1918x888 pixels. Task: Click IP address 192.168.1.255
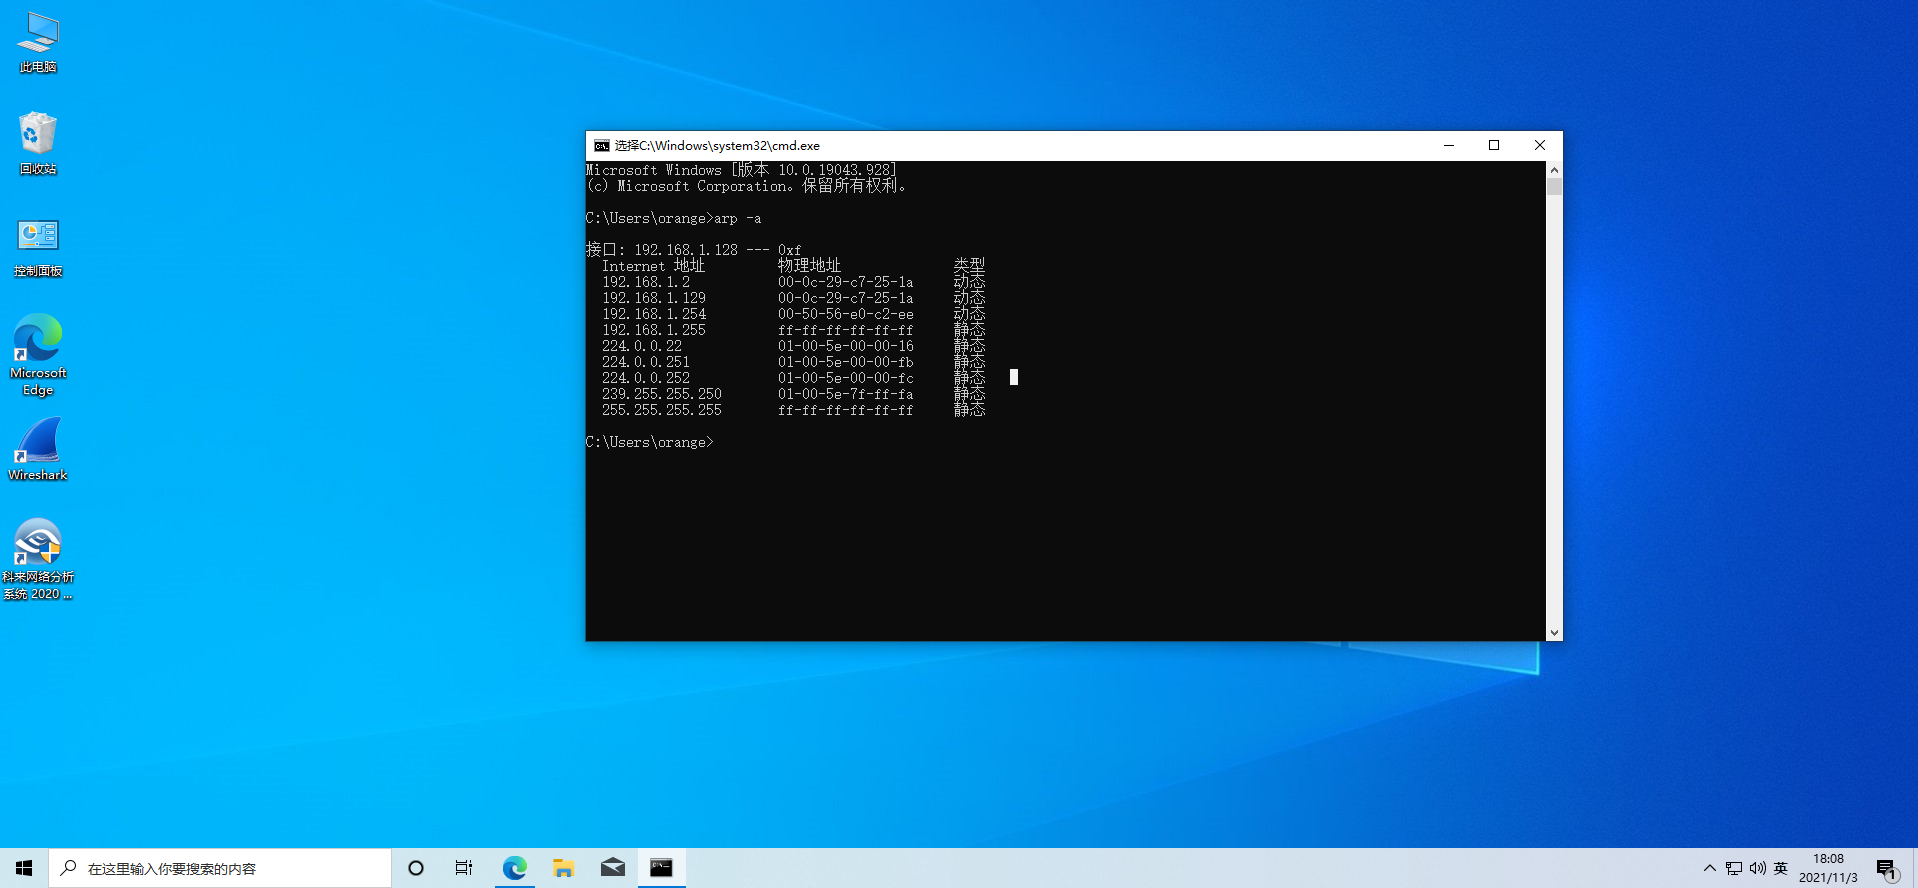coord(654,330)
